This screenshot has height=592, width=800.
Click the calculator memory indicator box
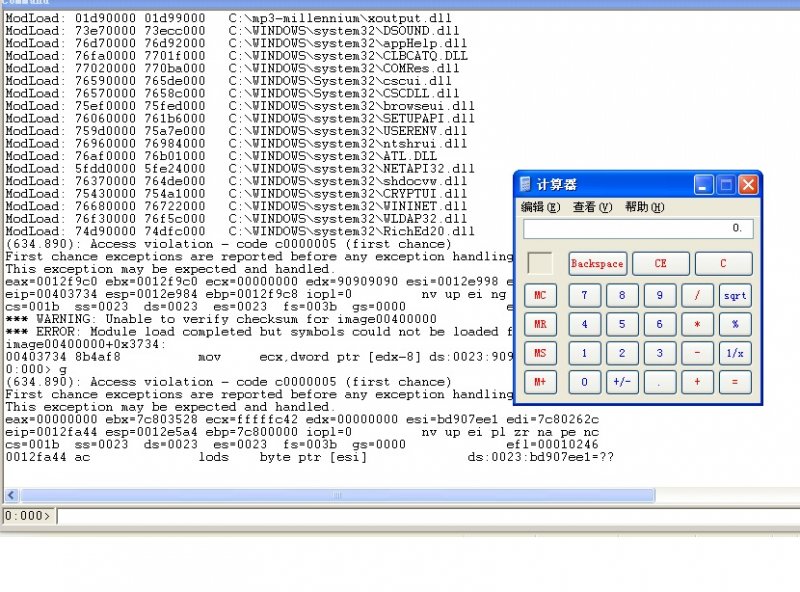540,264
